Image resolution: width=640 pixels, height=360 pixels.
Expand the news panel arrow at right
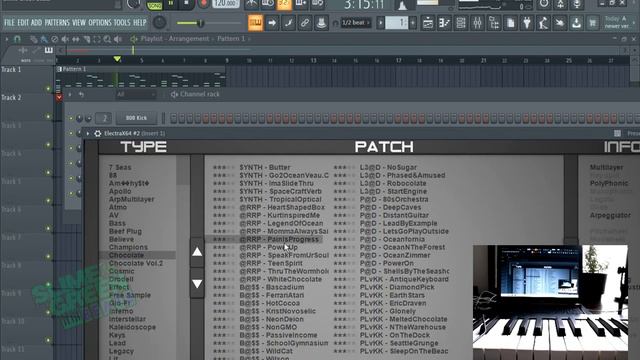pyautogui.click(x=635, y=23)
